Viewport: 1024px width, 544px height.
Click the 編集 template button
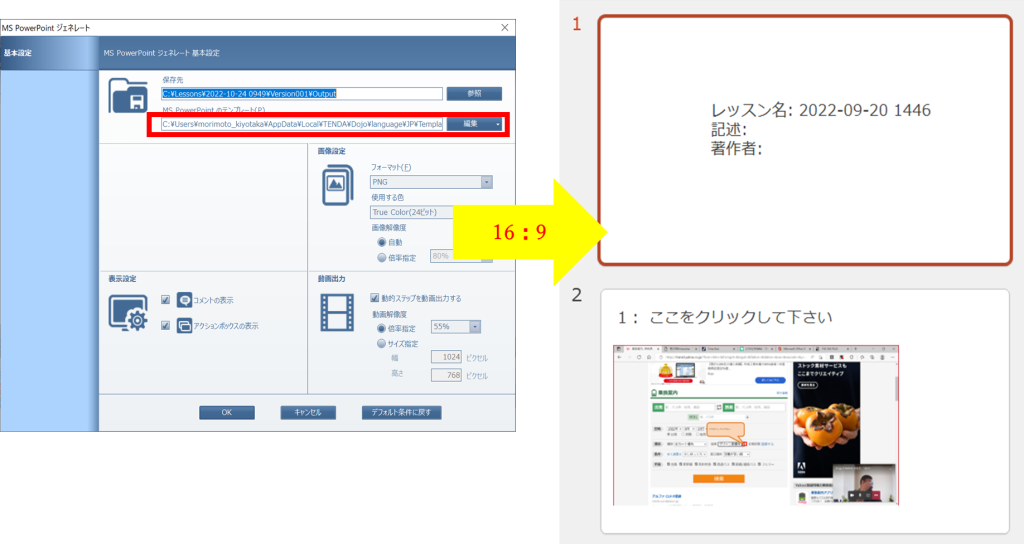pos(470,123)
